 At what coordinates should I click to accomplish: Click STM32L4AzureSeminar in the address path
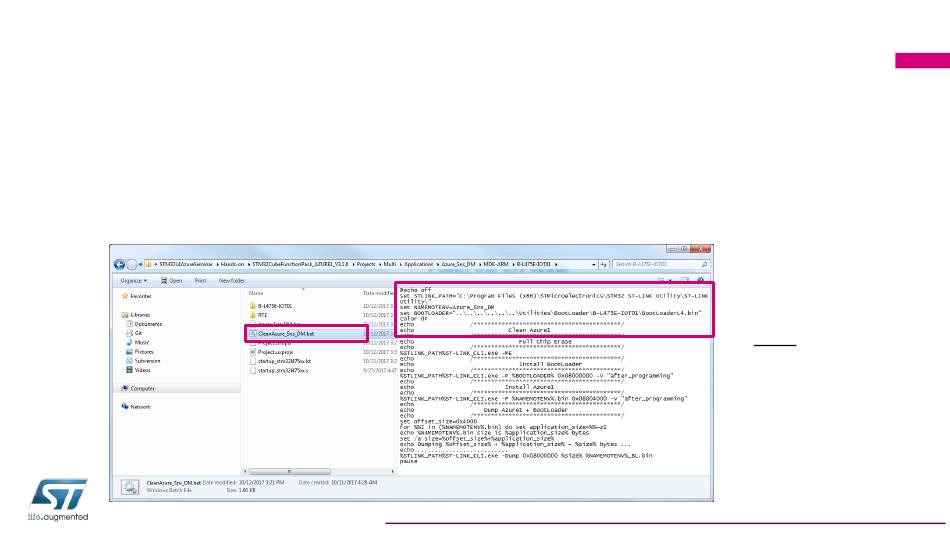[x=186, y=264]
